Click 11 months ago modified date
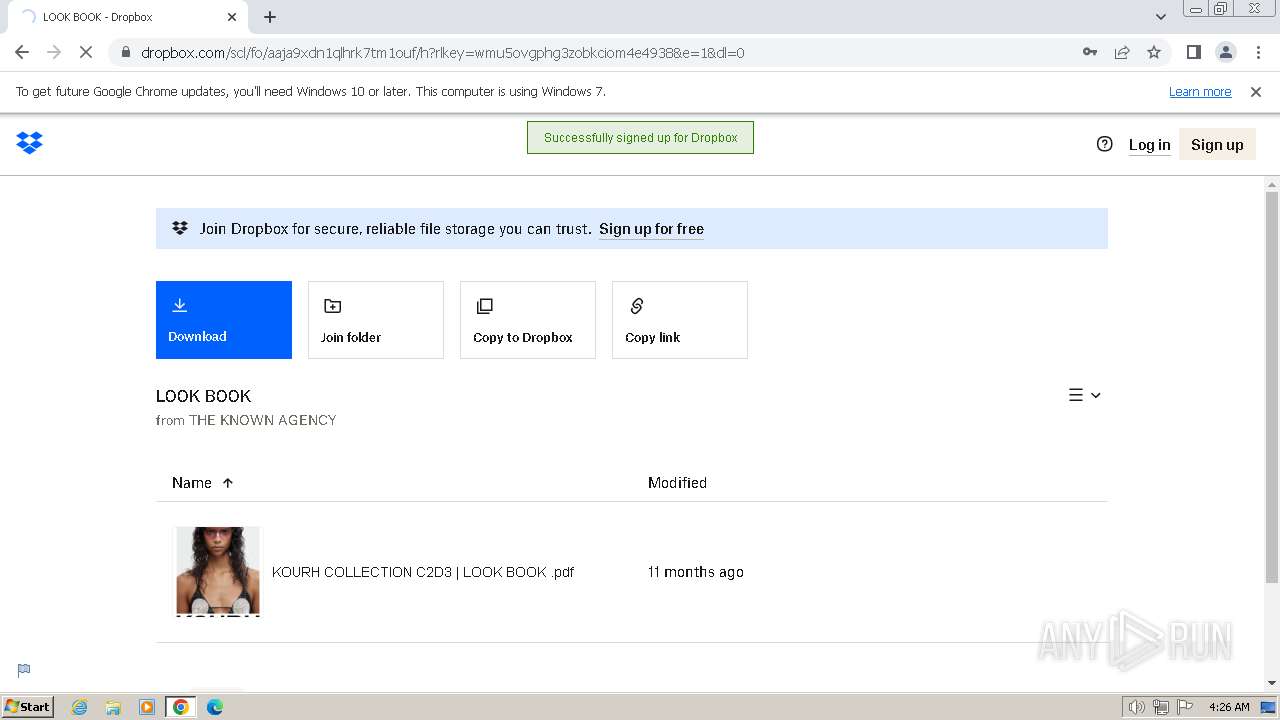Image resolution: width=1280 pixels, height=720 pixels. pyautogui.click(x=696, y=572)
